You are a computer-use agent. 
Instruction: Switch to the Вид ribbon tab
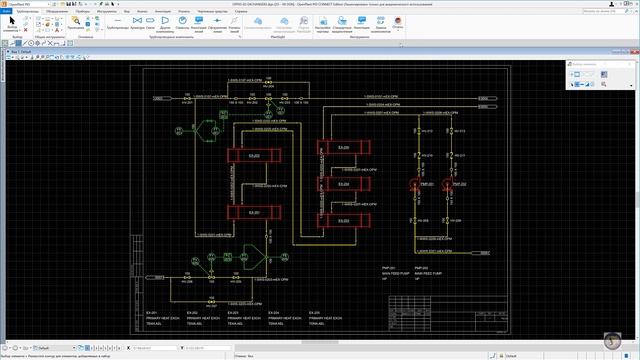pyautogui.click(x=127, y=11)
